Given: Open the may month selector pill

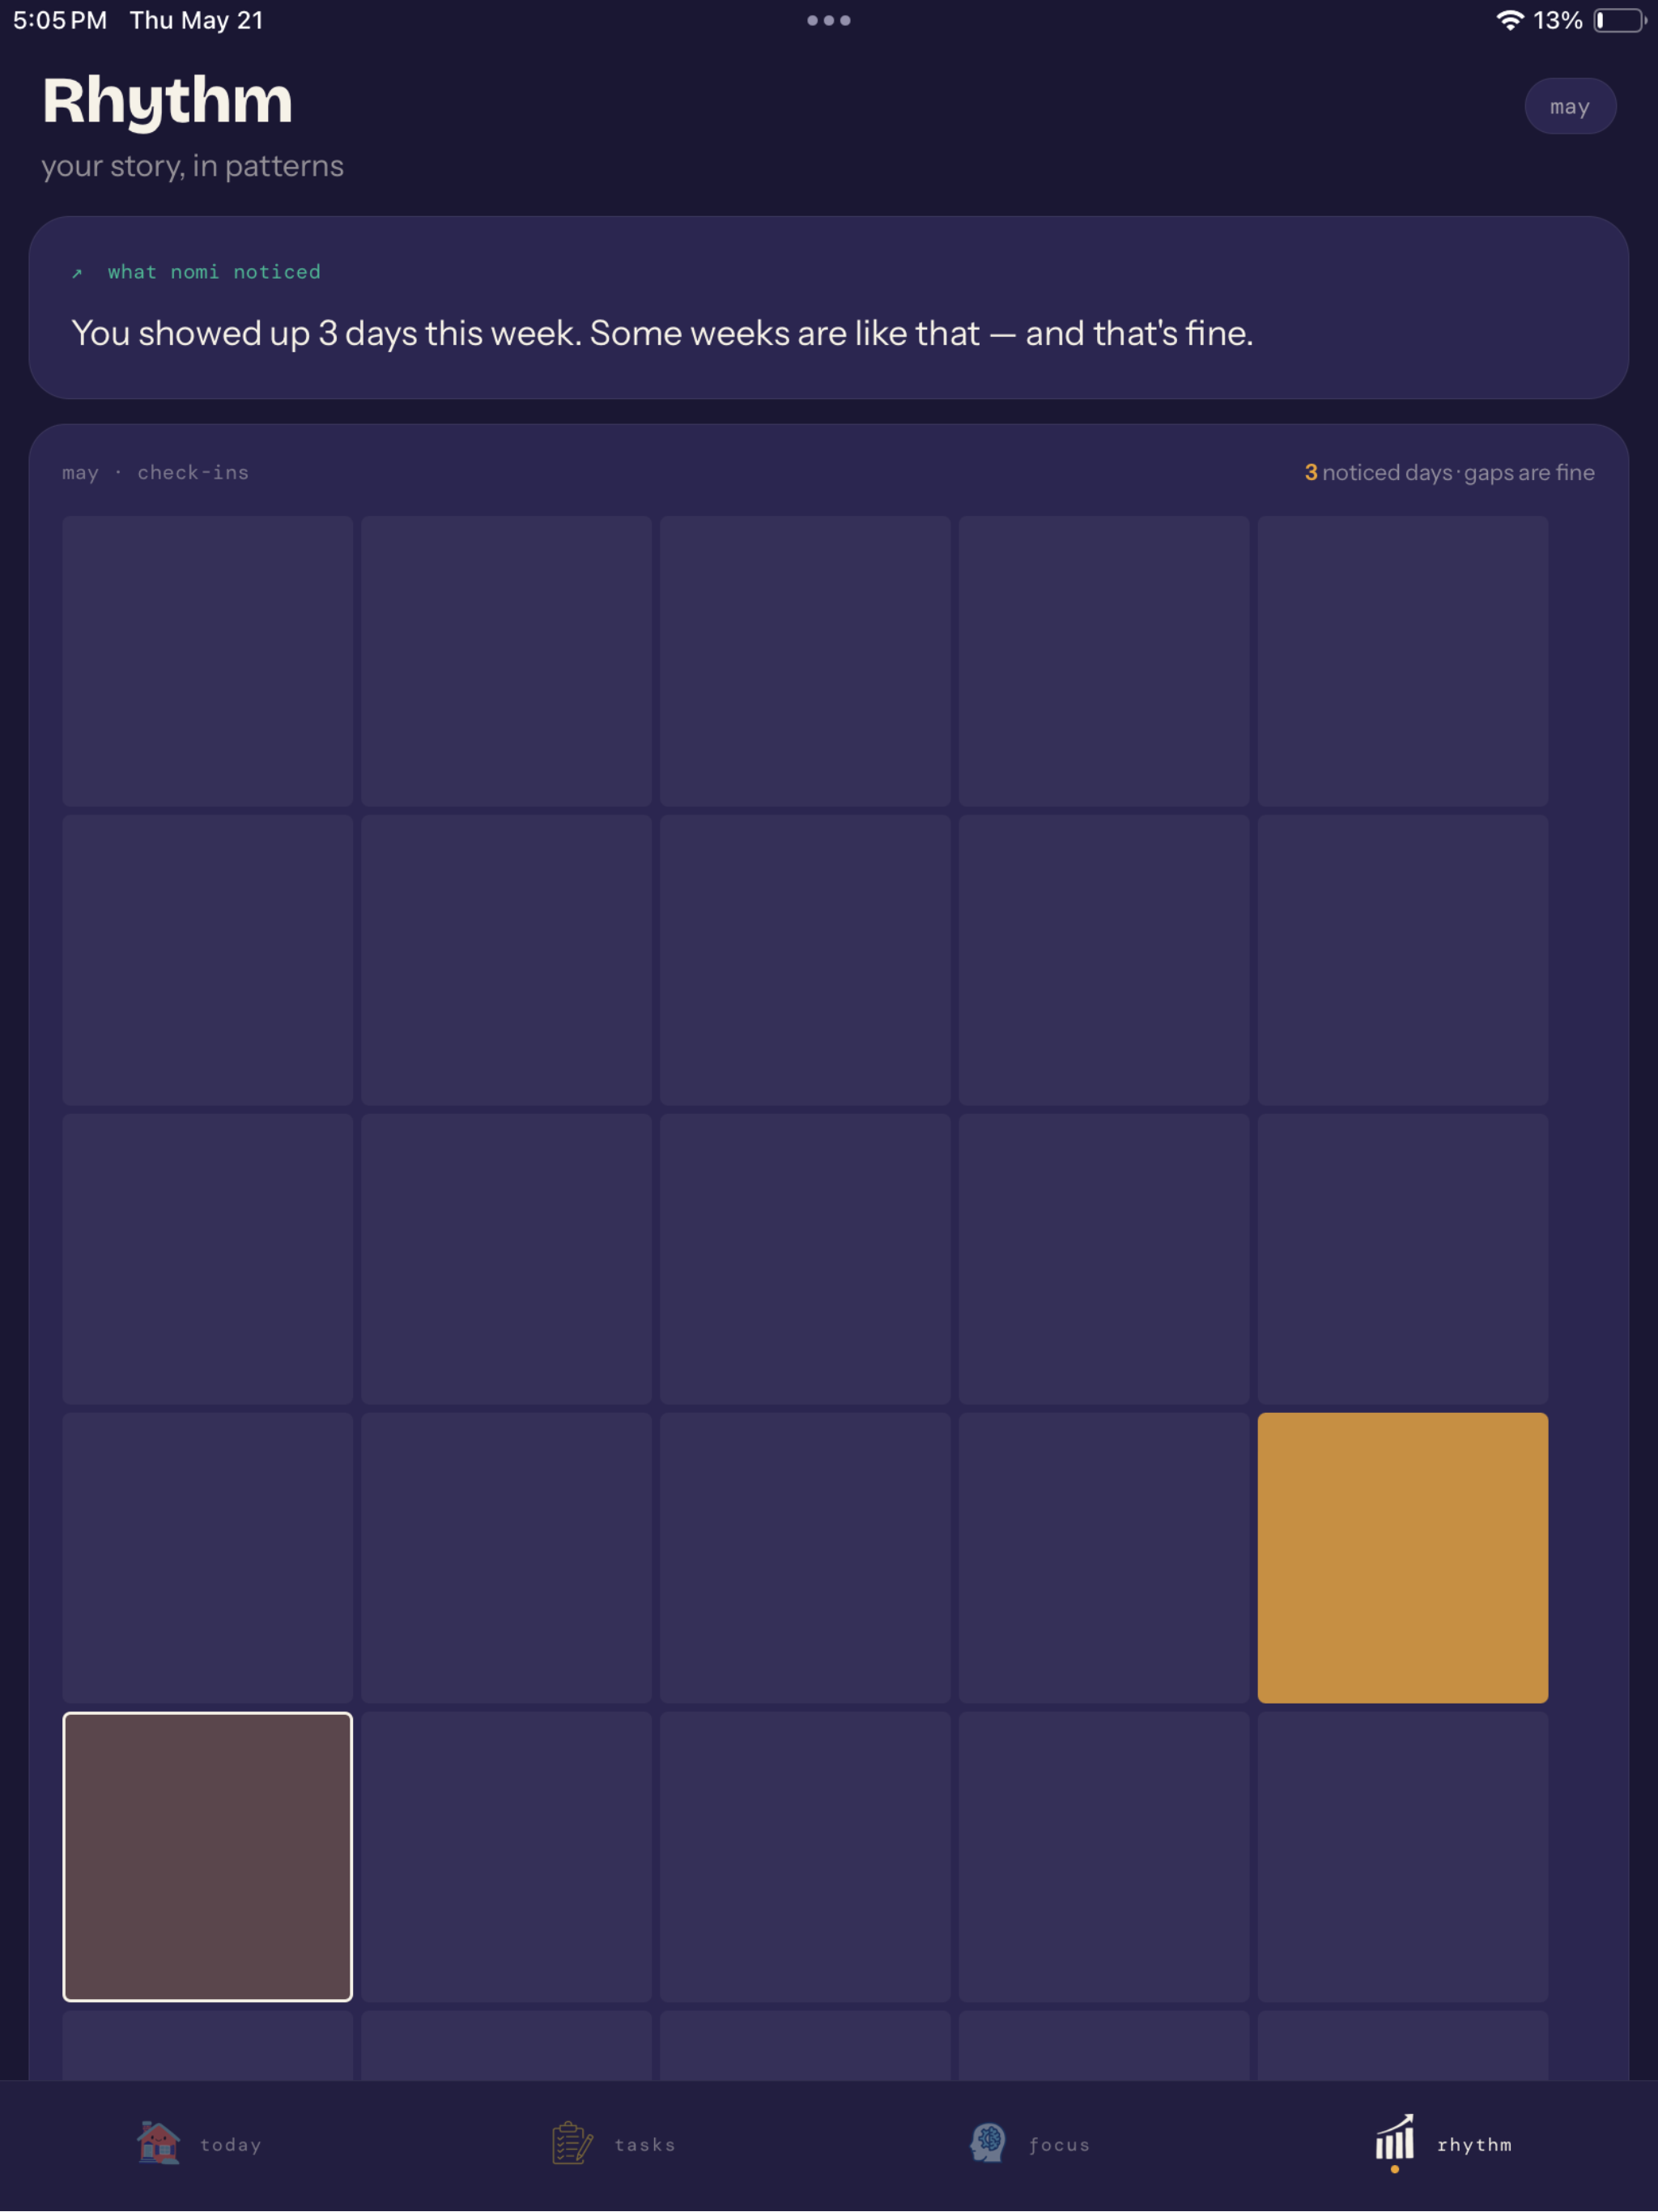Looking at the screenshot, I should pos(1569,106).
